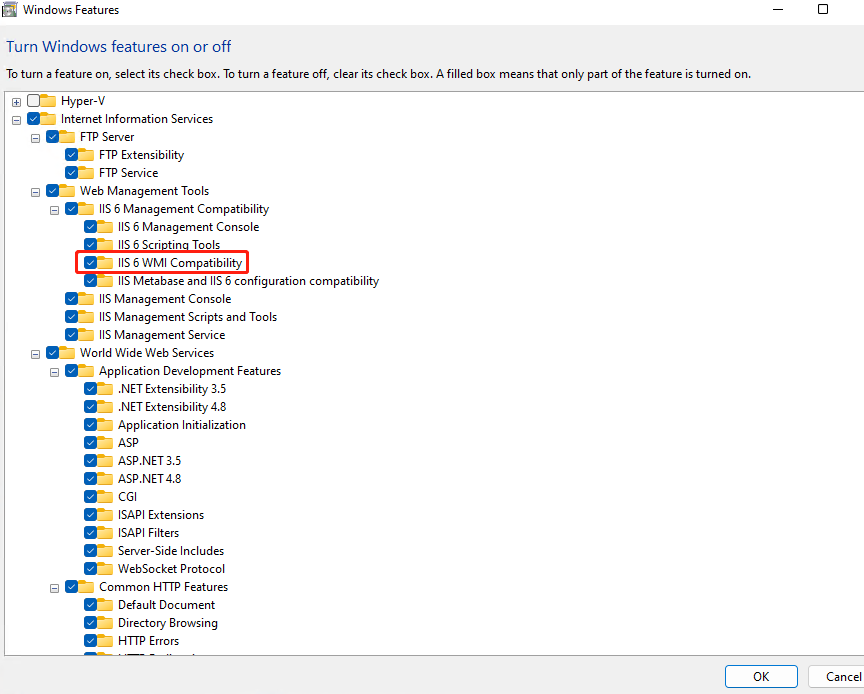Uncheck the ISAPI Extensions checkbox
Viewport: 864px width, 694px height.
[91, 514]
